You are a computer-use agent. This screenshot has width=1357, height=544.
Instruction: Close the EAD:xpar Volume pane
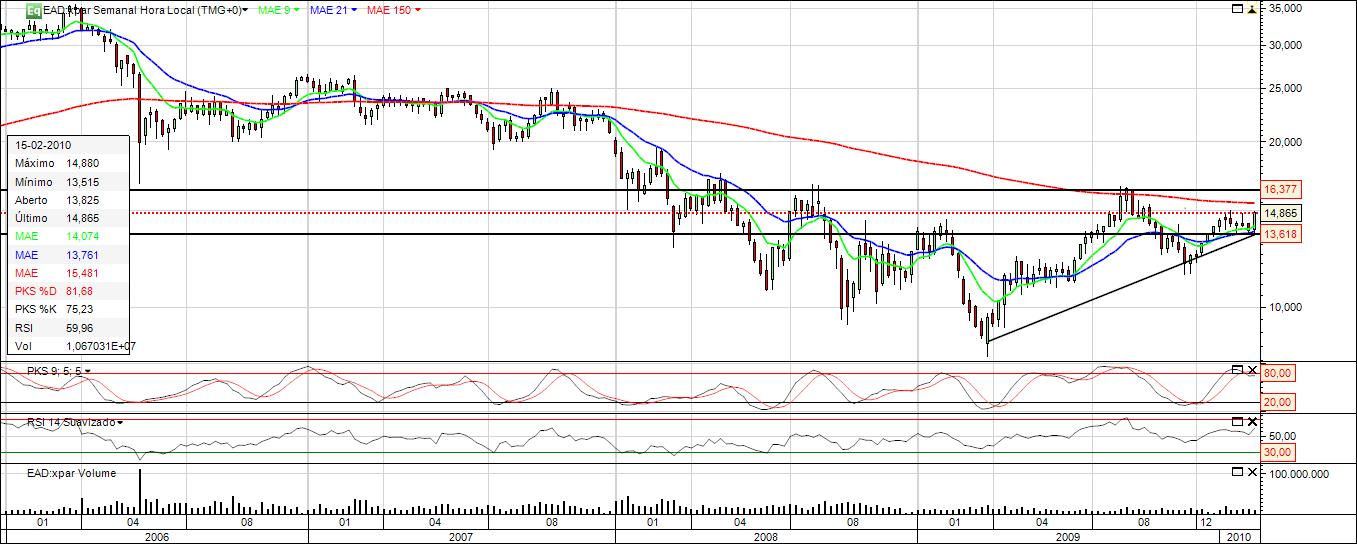tap(1250, 471)
